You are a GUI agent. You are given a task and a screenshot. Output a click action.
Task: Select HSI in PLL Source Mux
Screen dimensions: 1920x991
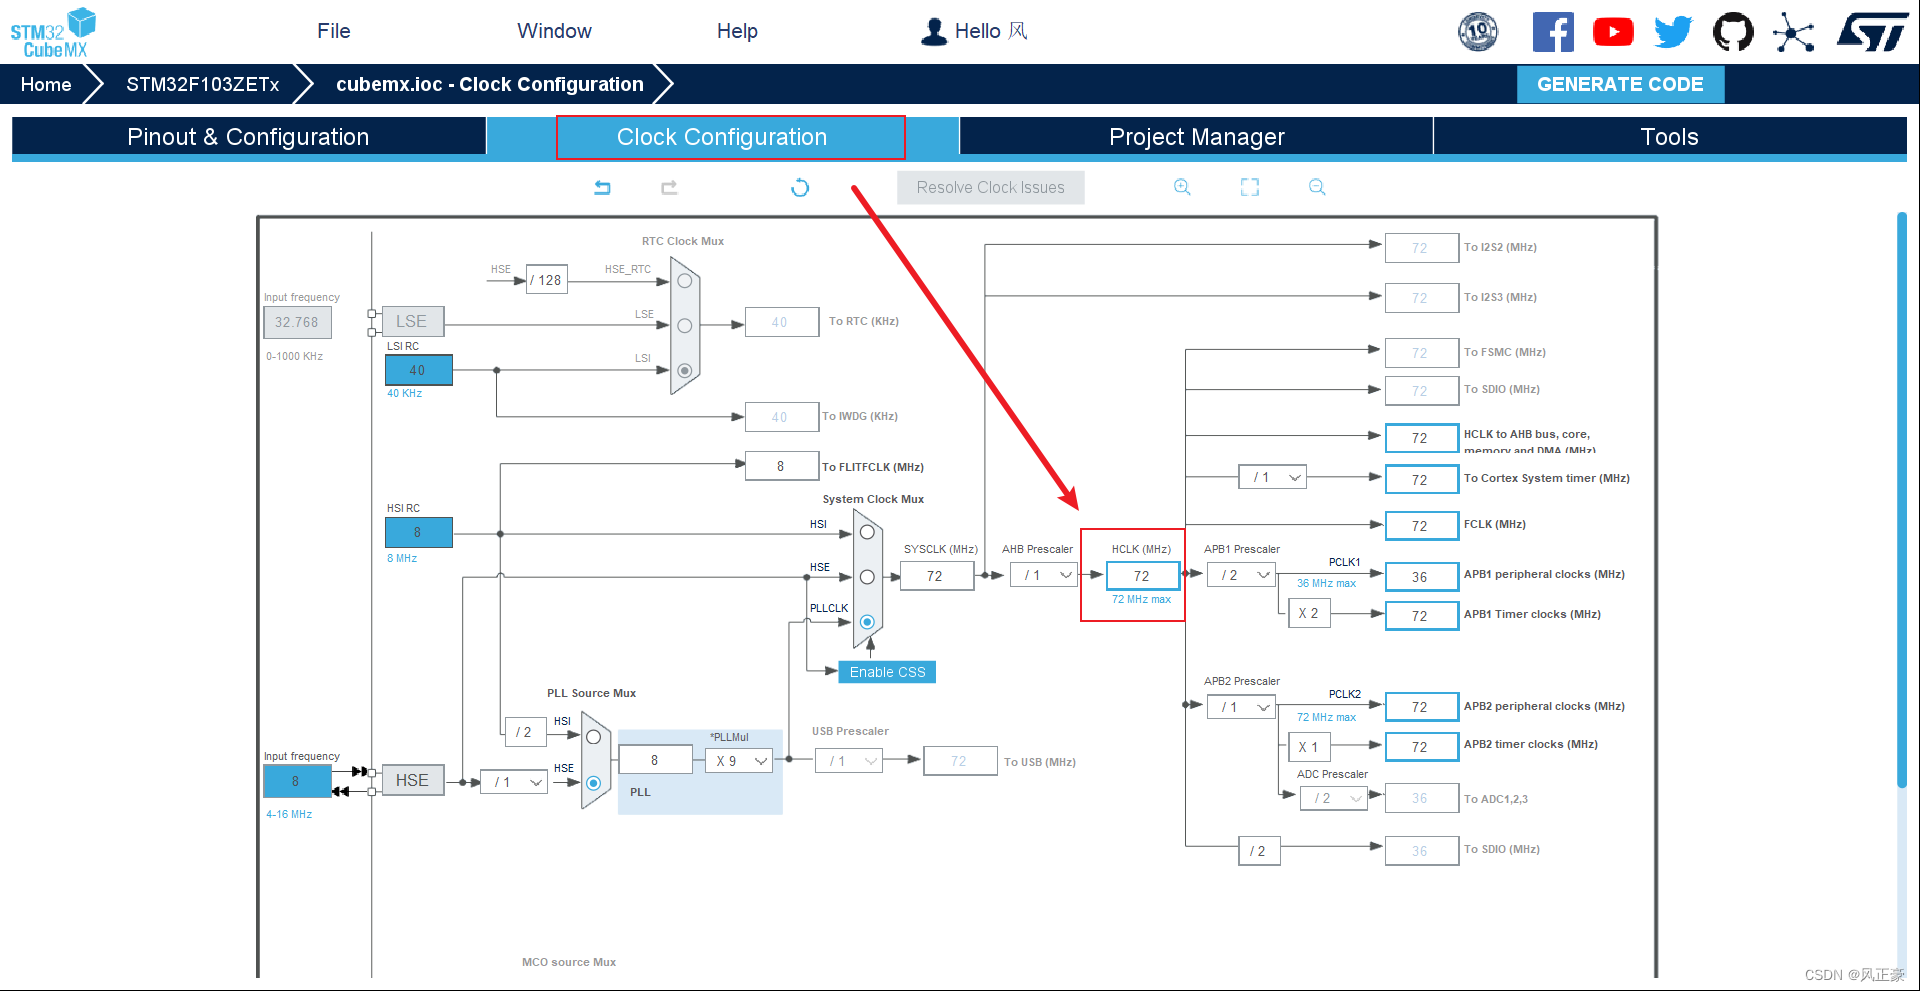coord(593,737)
